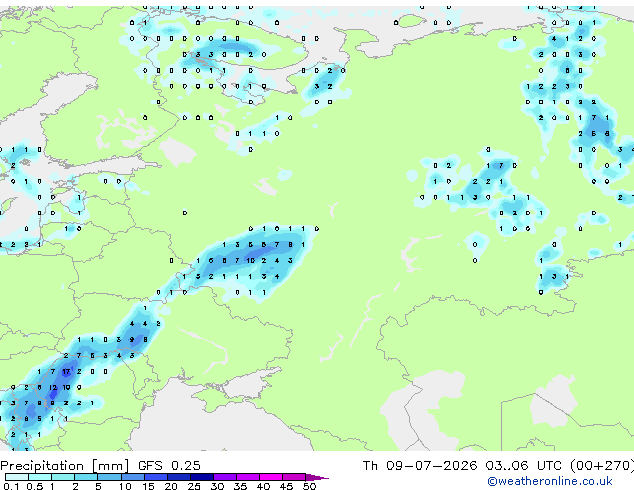Pick the legend swatch between 35 and 40

pos(248,477)
